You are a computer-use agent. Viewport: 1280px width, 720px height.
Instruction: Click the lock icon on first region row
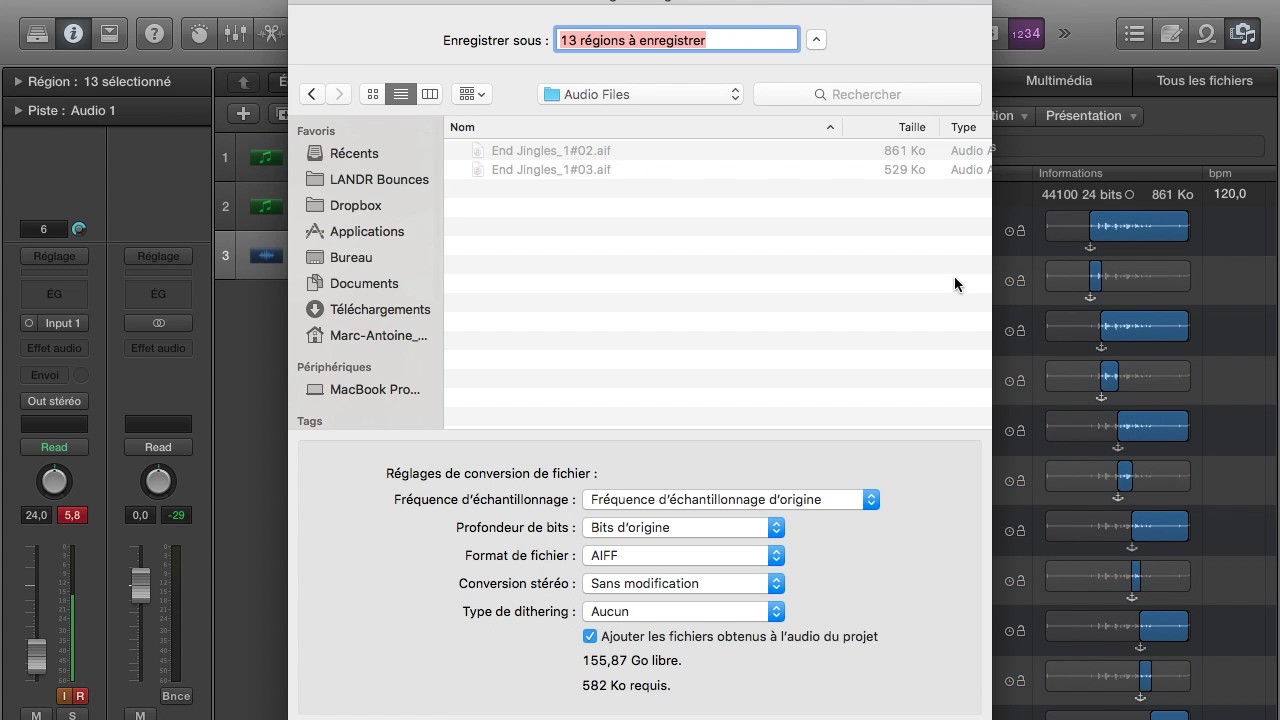pos(1021,231)
